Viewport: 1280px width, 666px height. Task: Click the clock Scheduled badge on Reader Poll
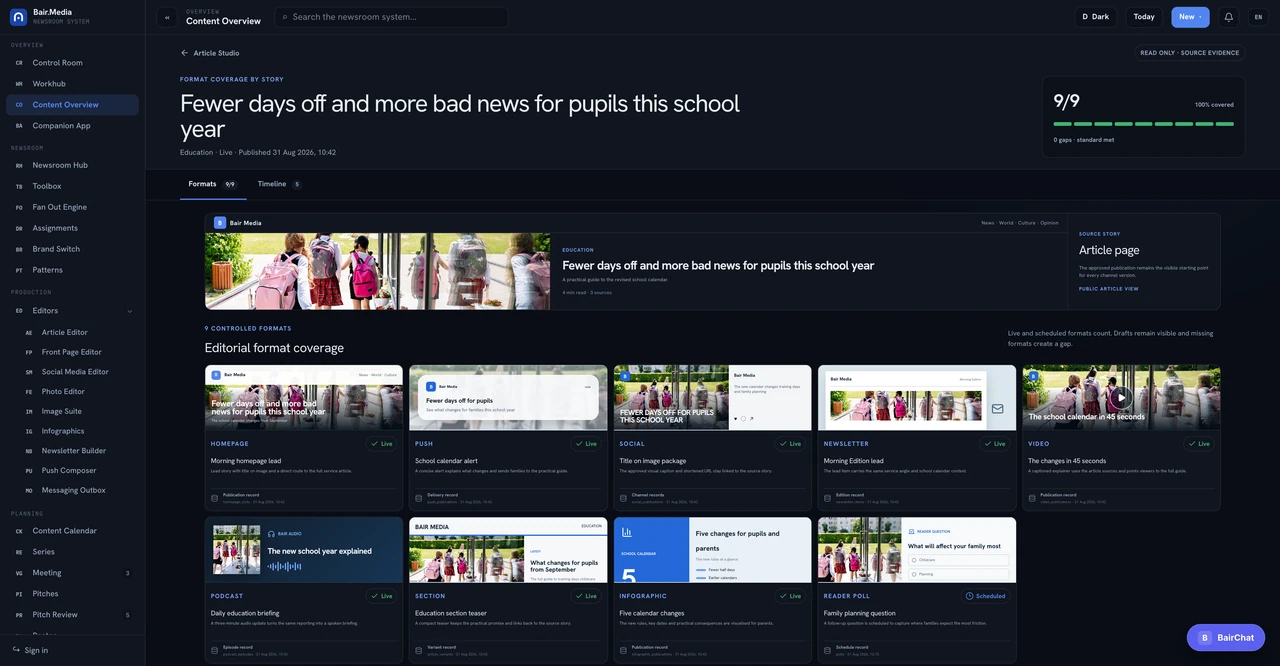pos(986,596)
